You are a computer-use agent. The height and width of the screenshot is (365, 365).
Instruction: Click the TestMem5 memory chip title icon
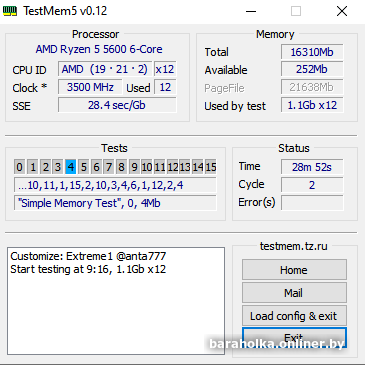10,11
